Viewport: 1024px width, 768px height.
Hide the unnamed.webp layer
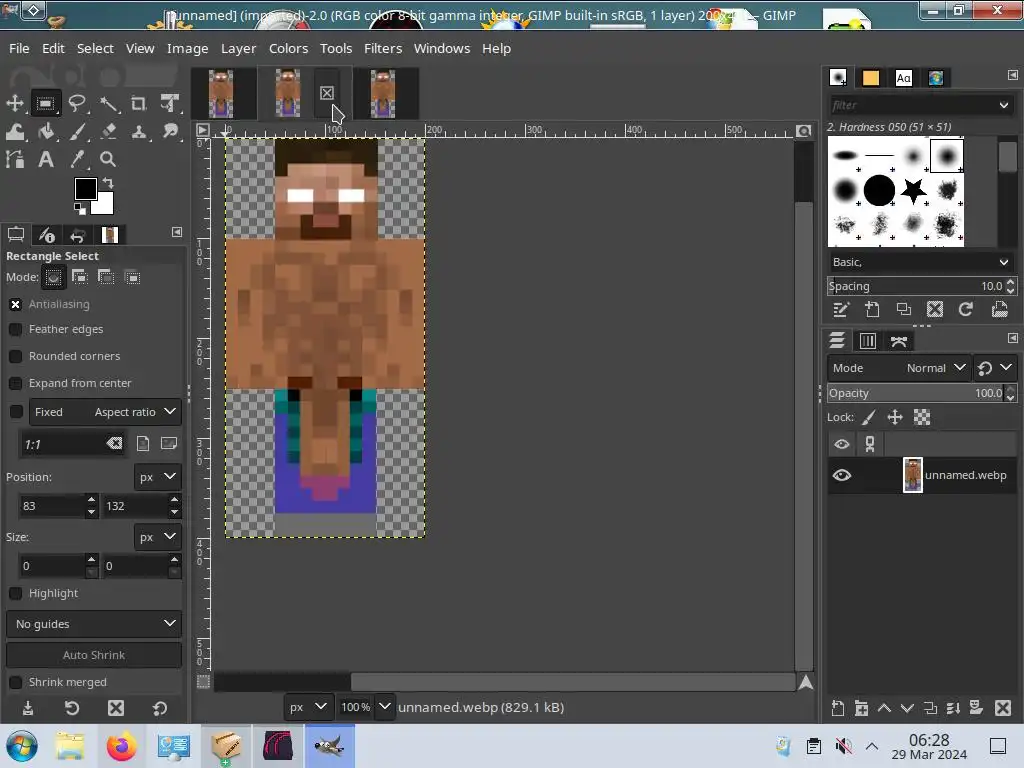(x=842, y=475)
